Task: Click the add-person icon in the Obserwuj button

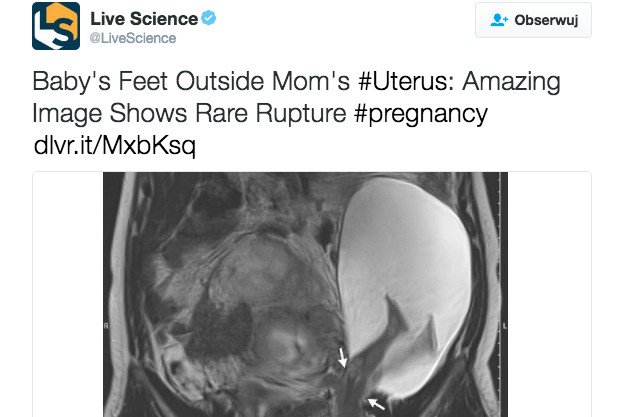Action: [500, 20]
